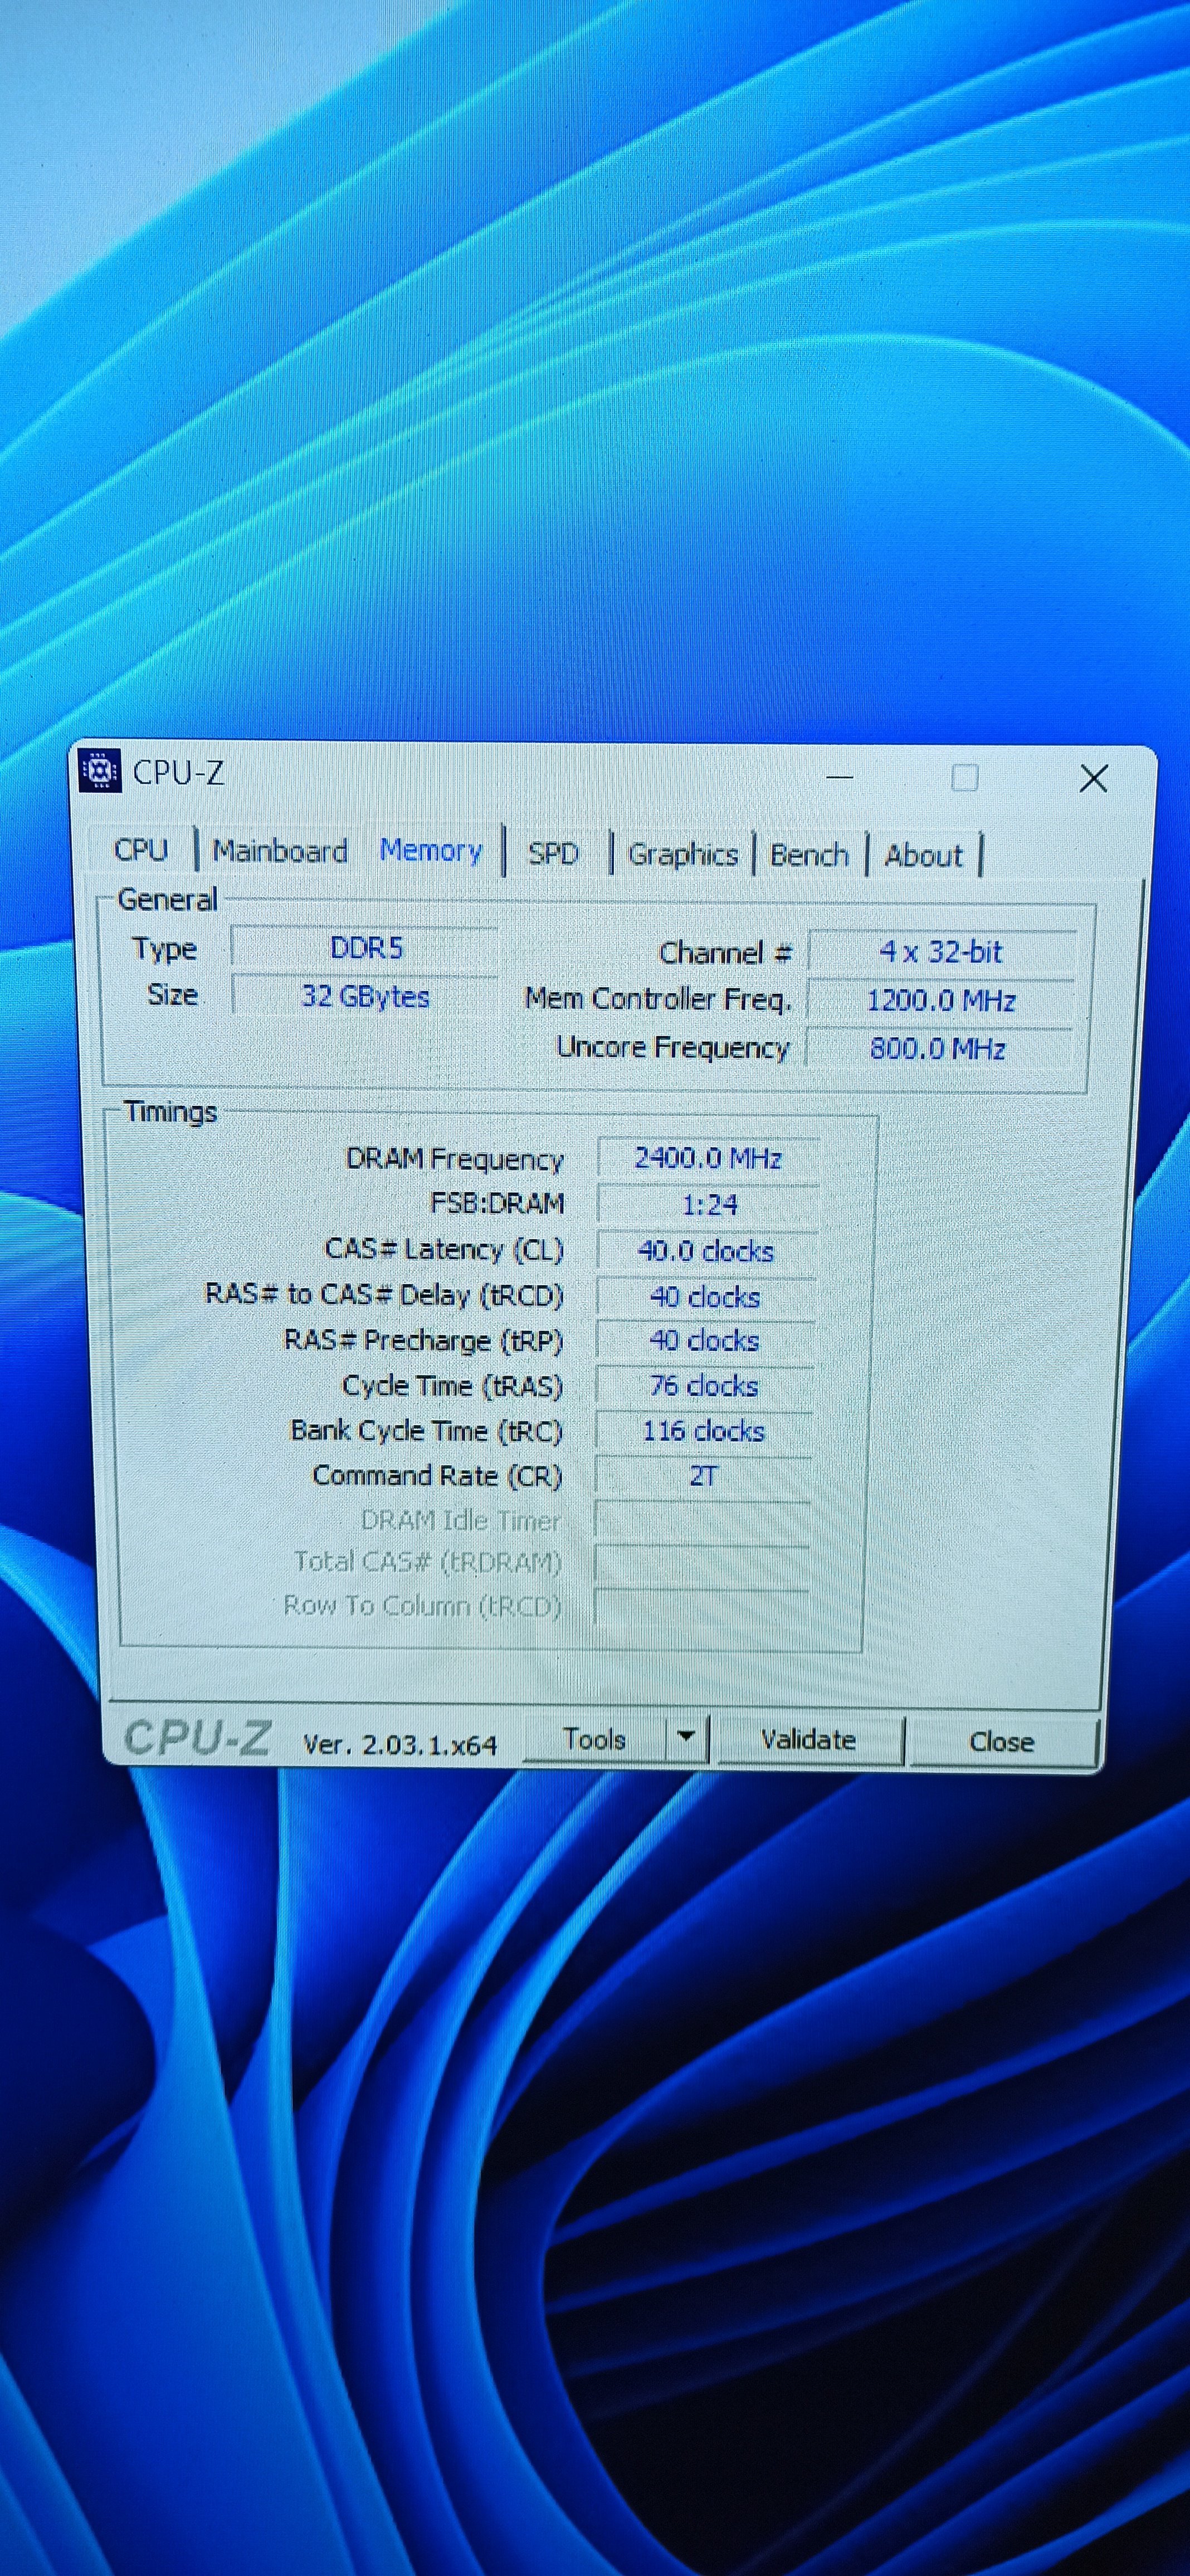Open the CPU tab

[141, 850]
